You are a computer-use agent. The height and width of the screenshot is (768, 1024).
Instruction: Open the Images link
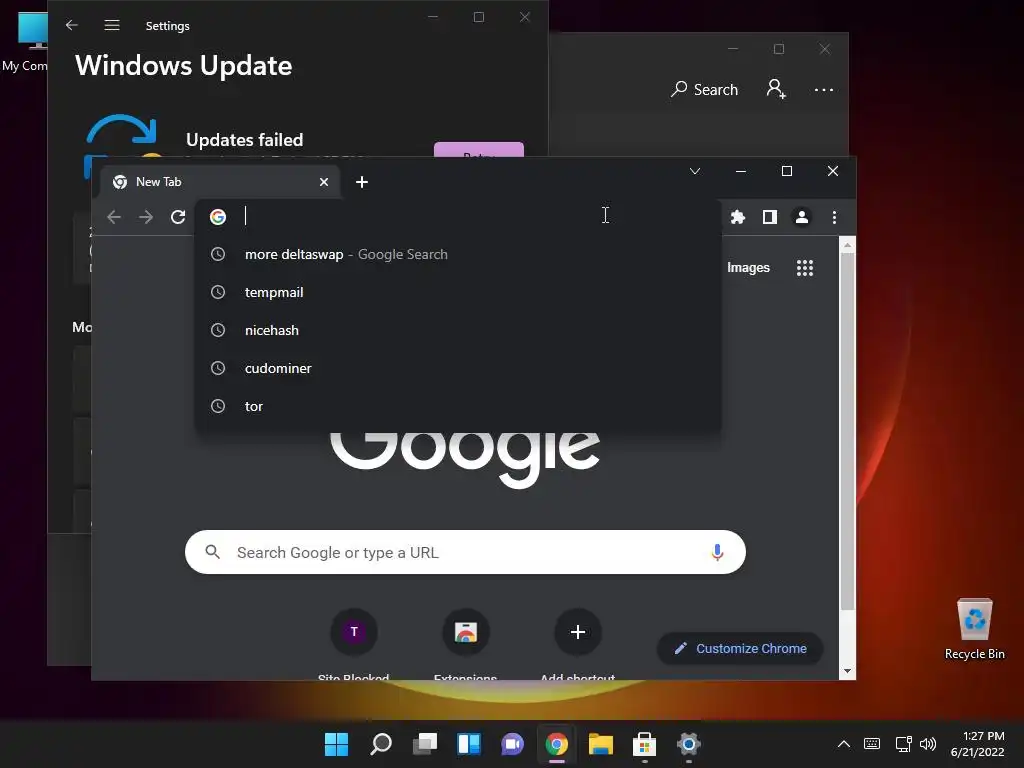point(748,268)
